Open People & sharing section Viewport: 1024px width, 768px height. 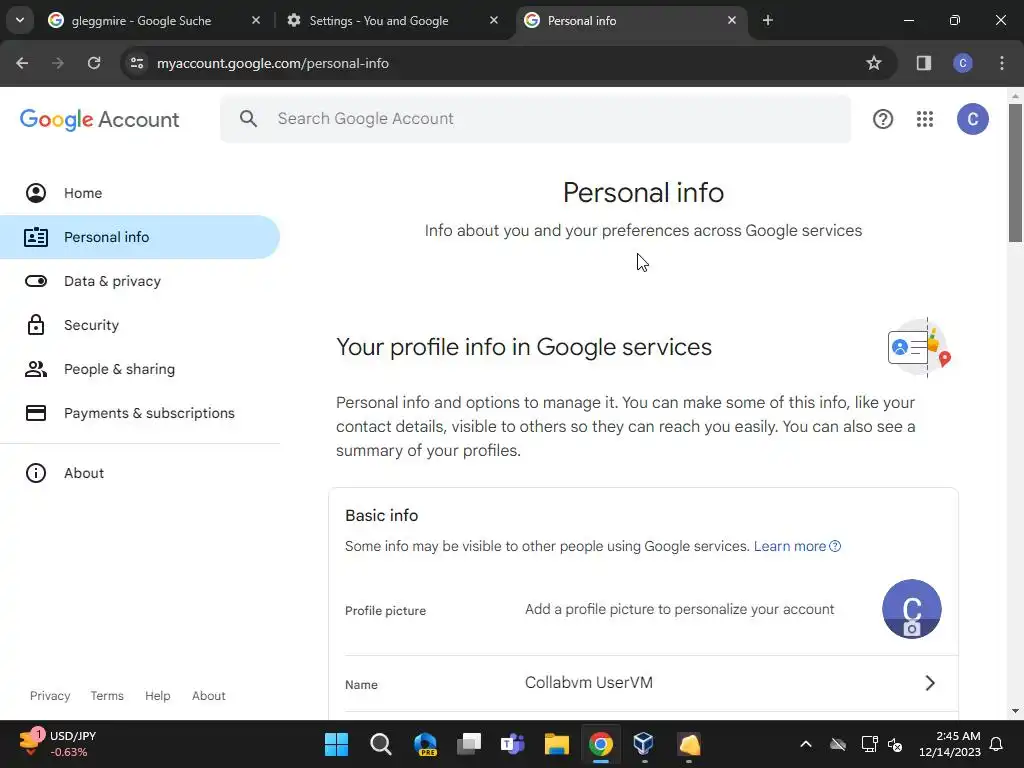pyautogui.click(x=140, y=369)
